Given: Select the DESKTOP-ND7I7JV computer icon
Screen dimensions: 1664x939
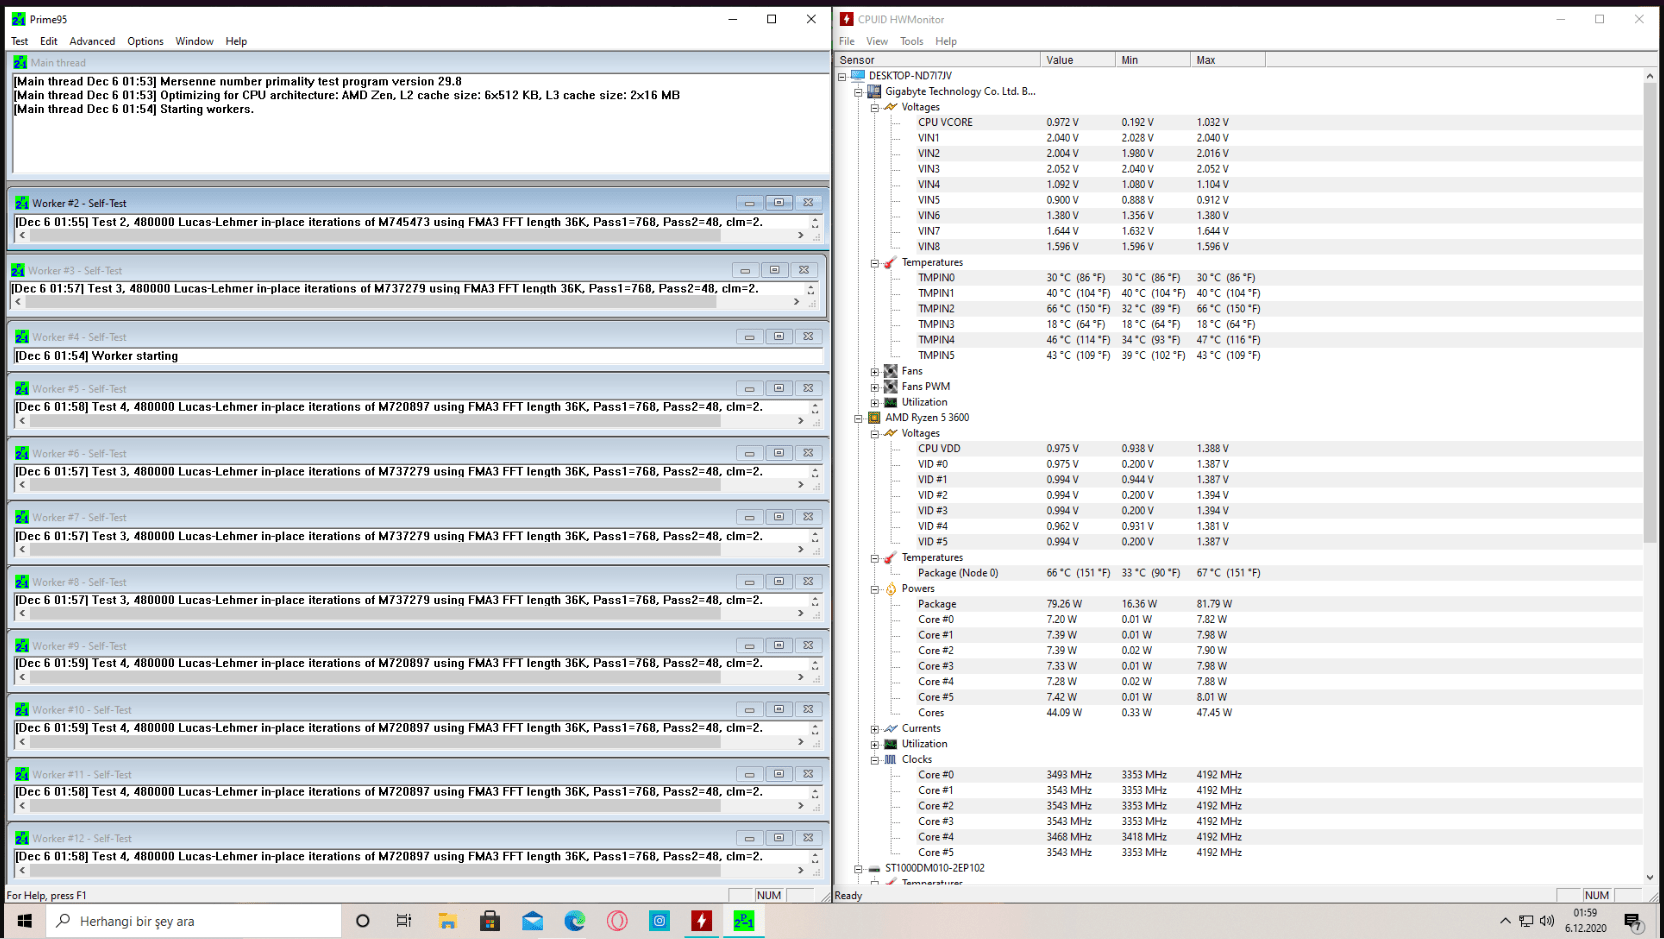Looking at the screenshot, I should [x=858, y=75].
